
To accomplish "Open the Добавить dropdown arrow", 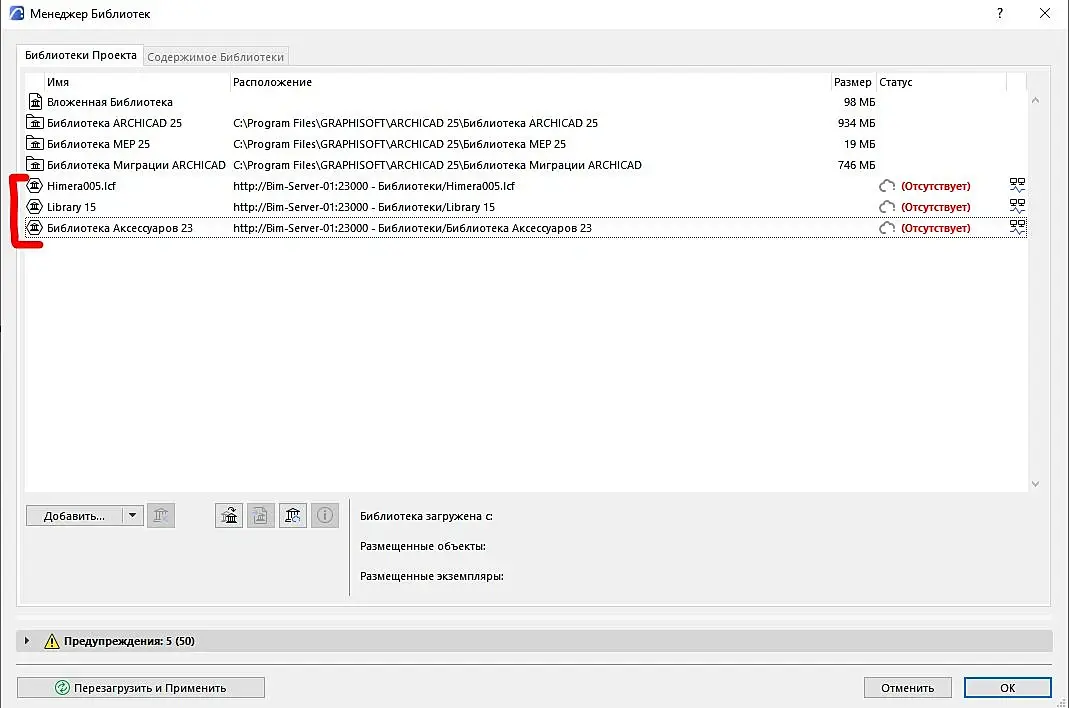I will (132, 516).
